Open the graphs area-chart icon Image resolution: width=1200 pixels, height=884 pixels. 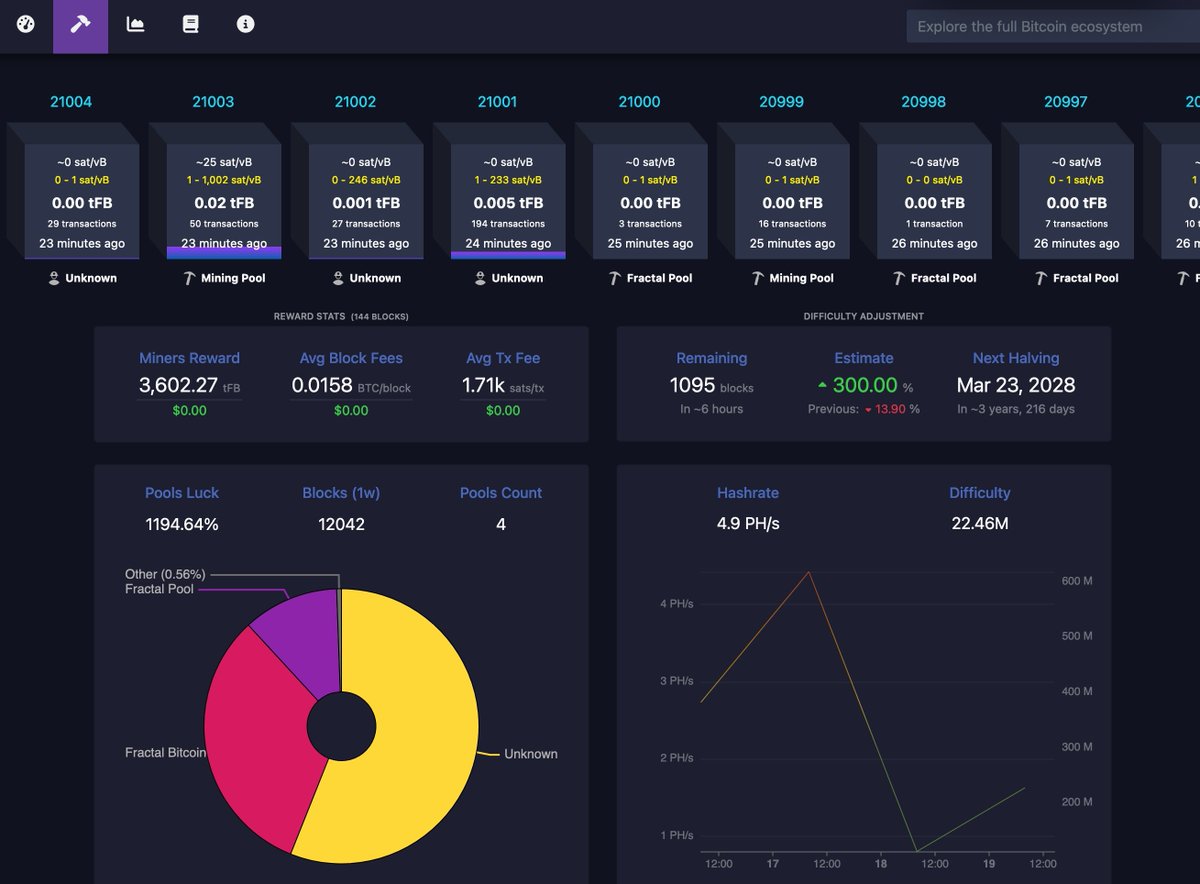pyautogui.click(x=135, y=24)
